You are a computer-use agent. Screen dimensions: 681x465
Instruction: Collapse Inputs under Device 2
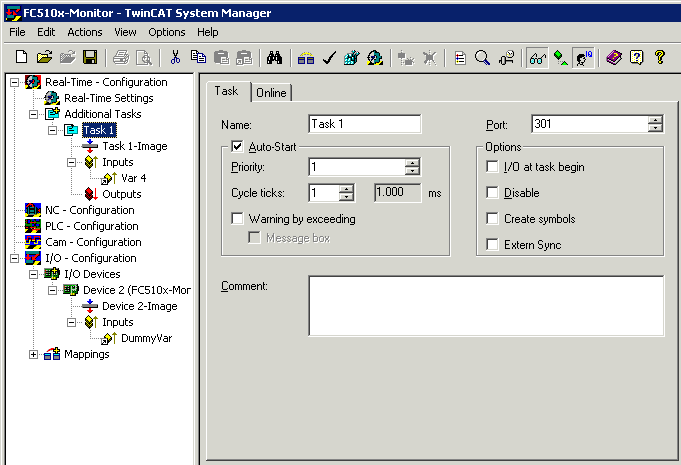72,323
